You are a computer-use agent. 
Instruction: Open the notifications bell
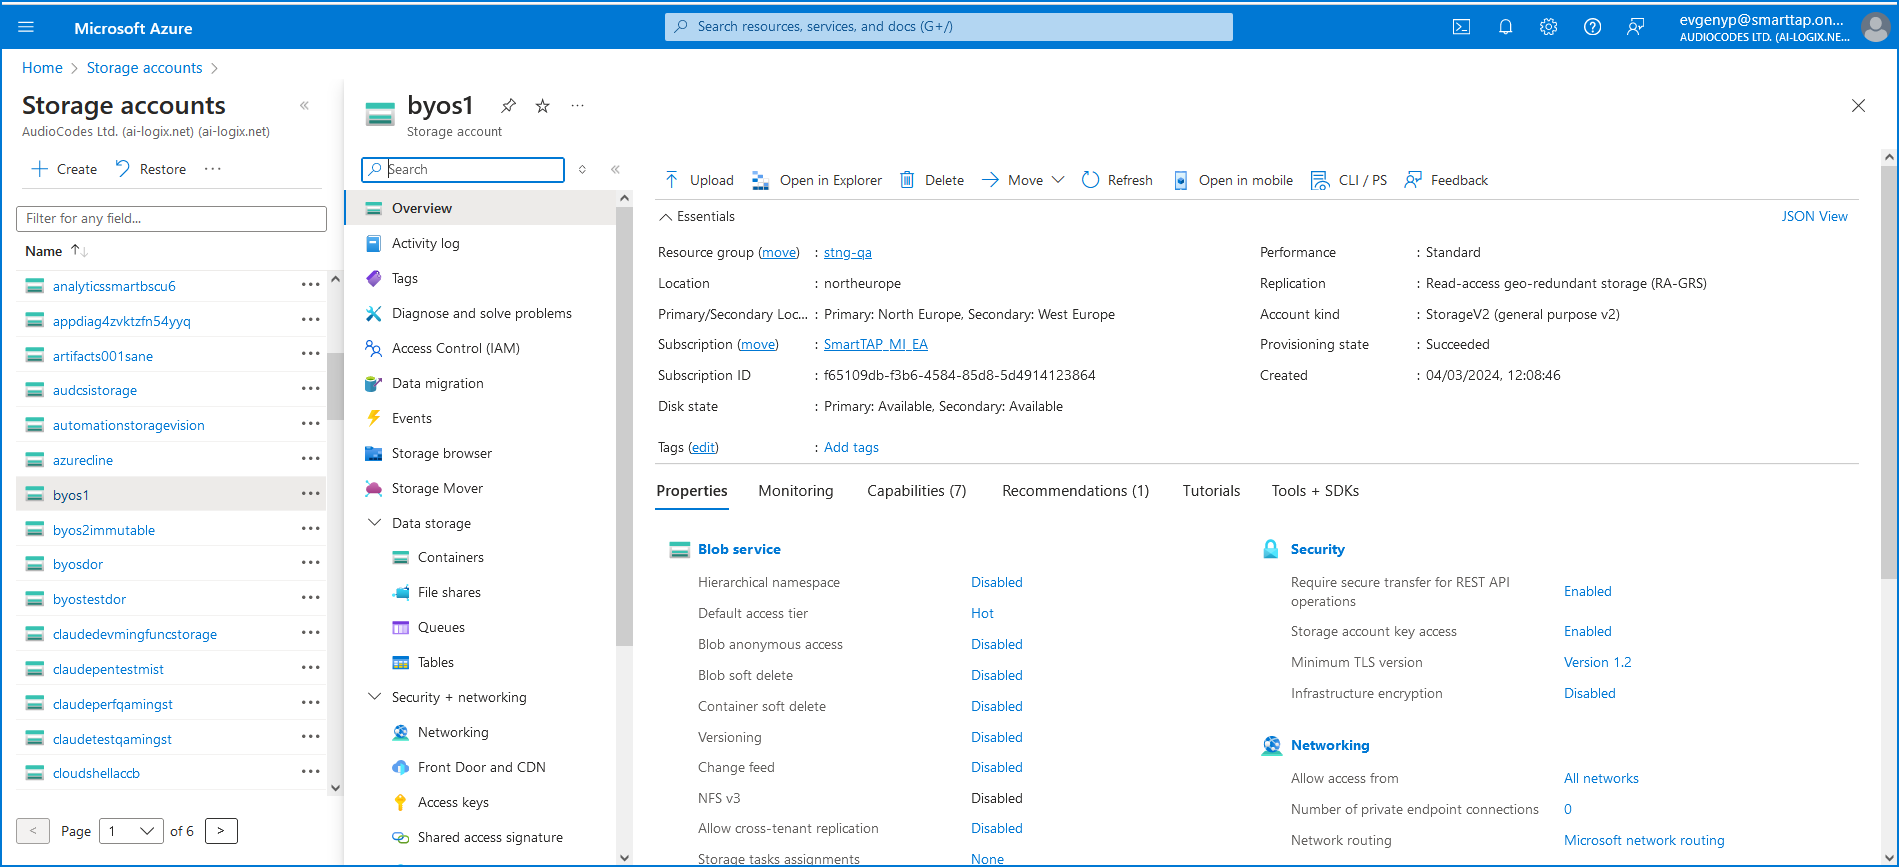1505,27
